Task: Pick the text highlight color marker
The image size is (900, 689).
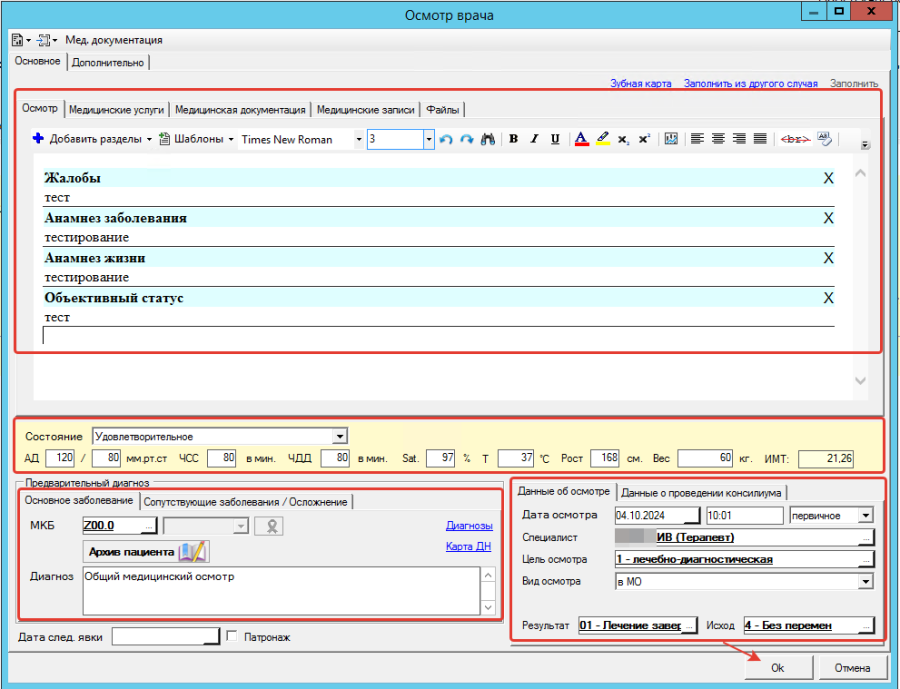Action: click(603, 139)
